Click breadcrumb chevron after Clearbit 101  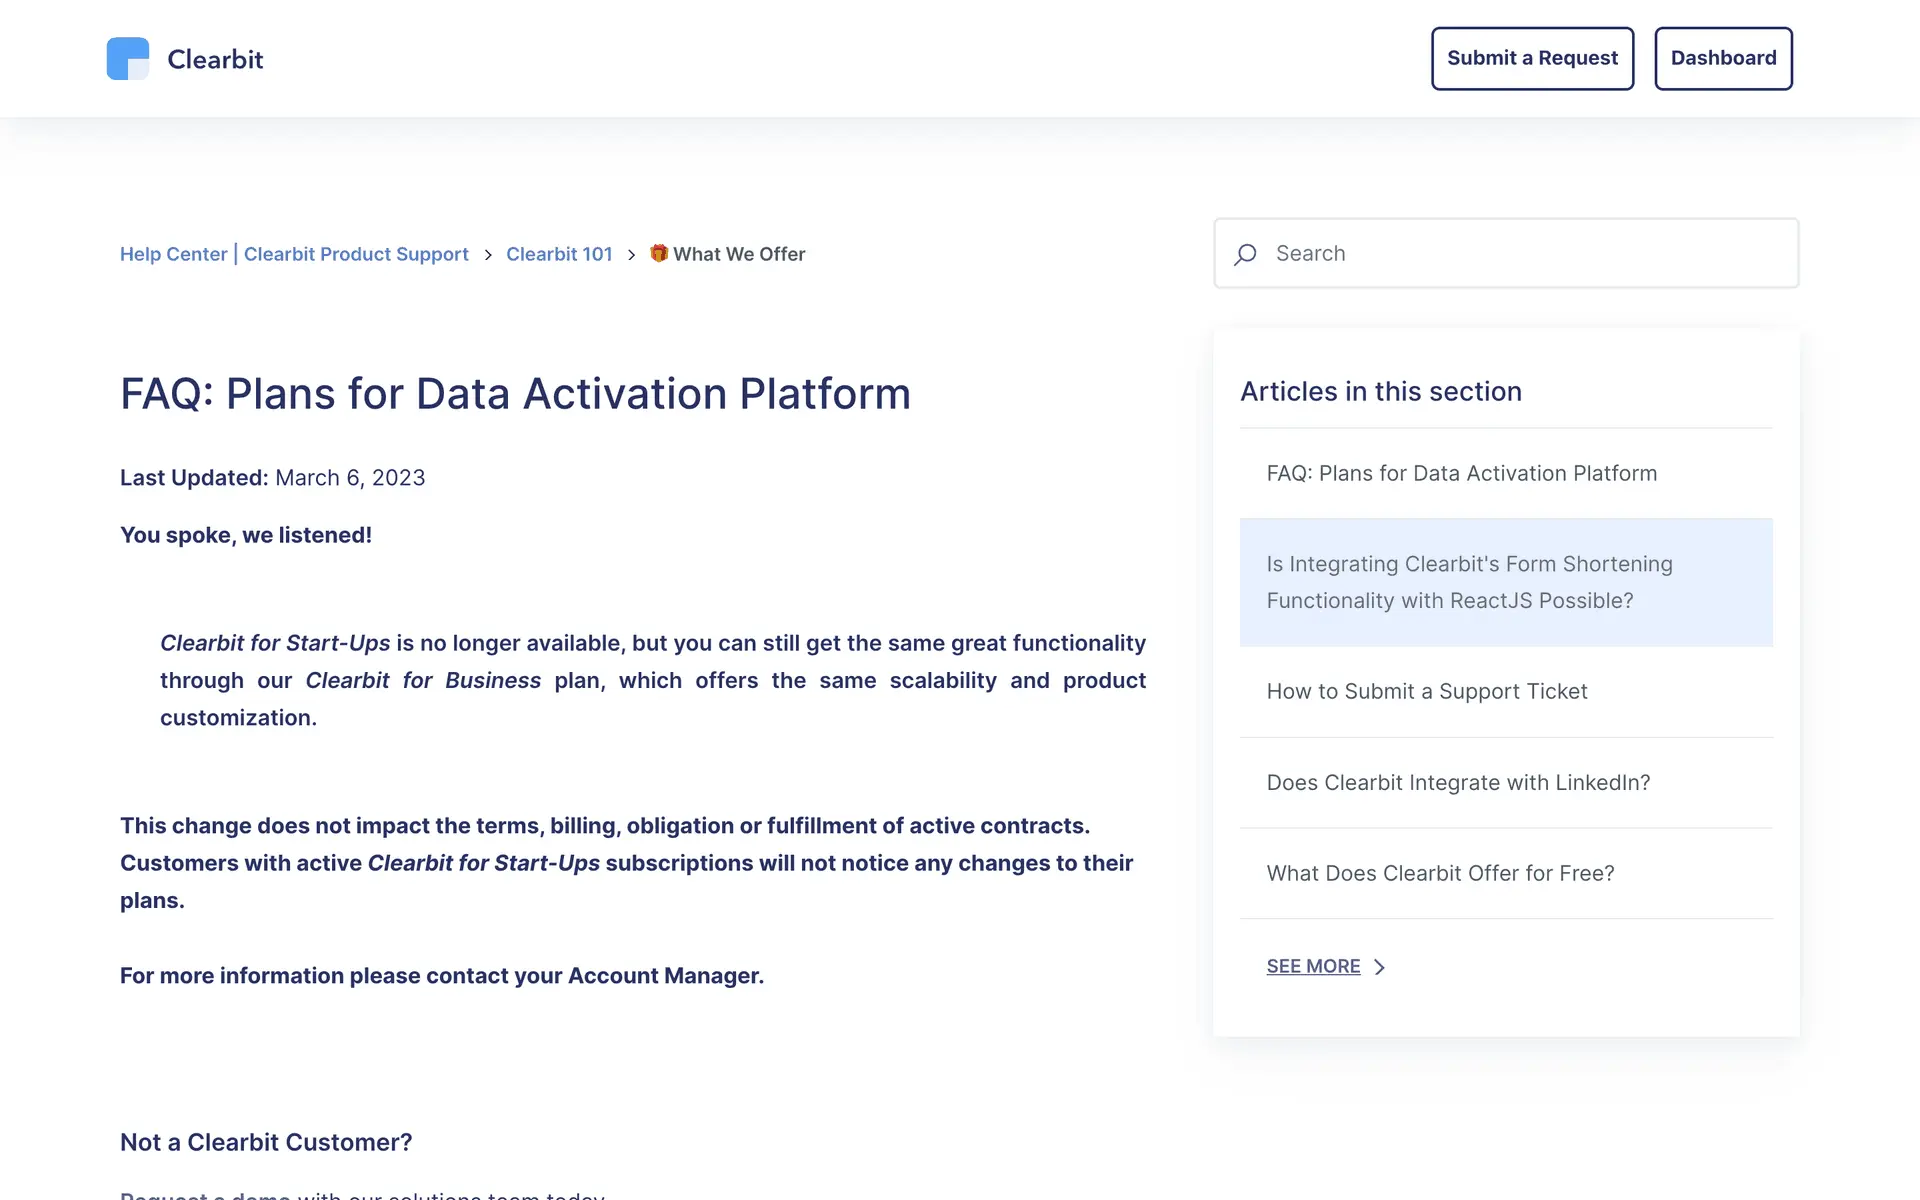coord(631,255)
